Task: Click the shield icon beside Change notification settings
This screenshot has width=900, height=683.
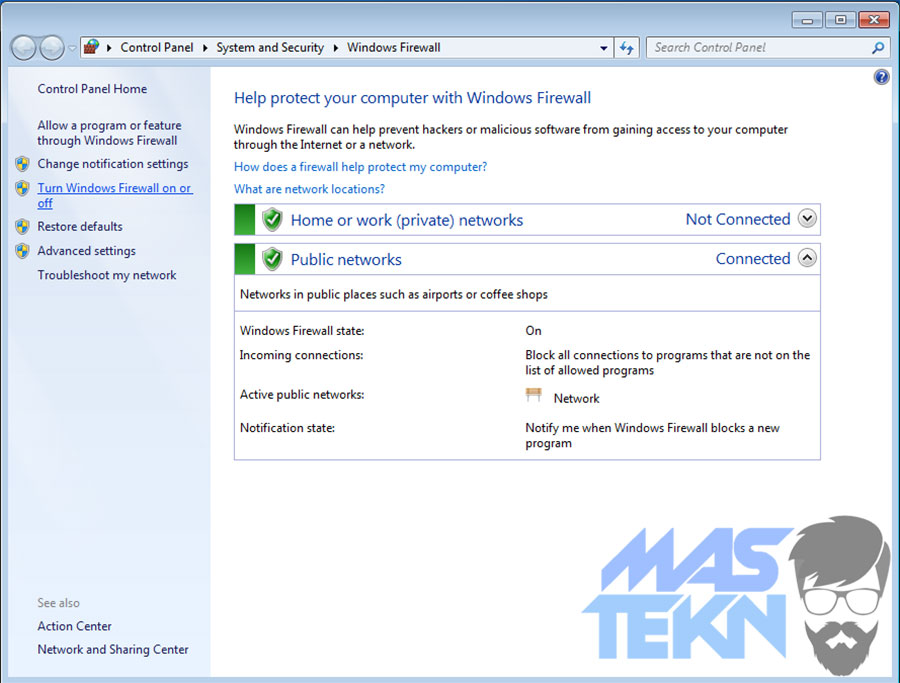Action: coord(22,164)
